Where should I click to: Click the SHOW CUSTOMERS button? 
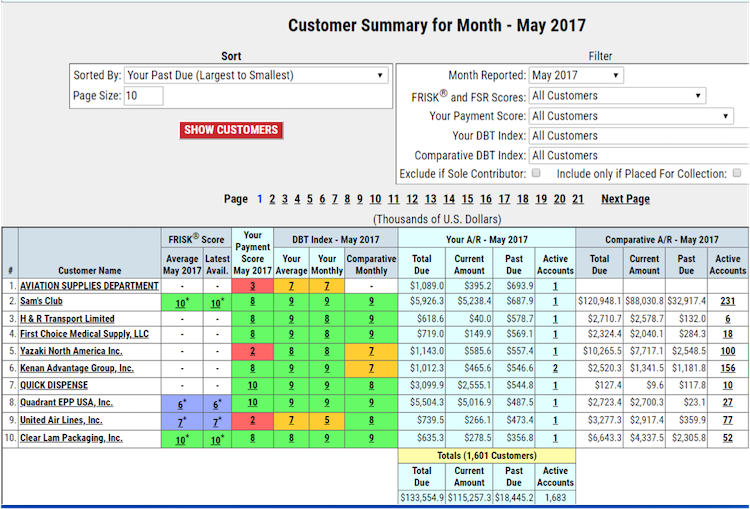click(x=231, y=130)
